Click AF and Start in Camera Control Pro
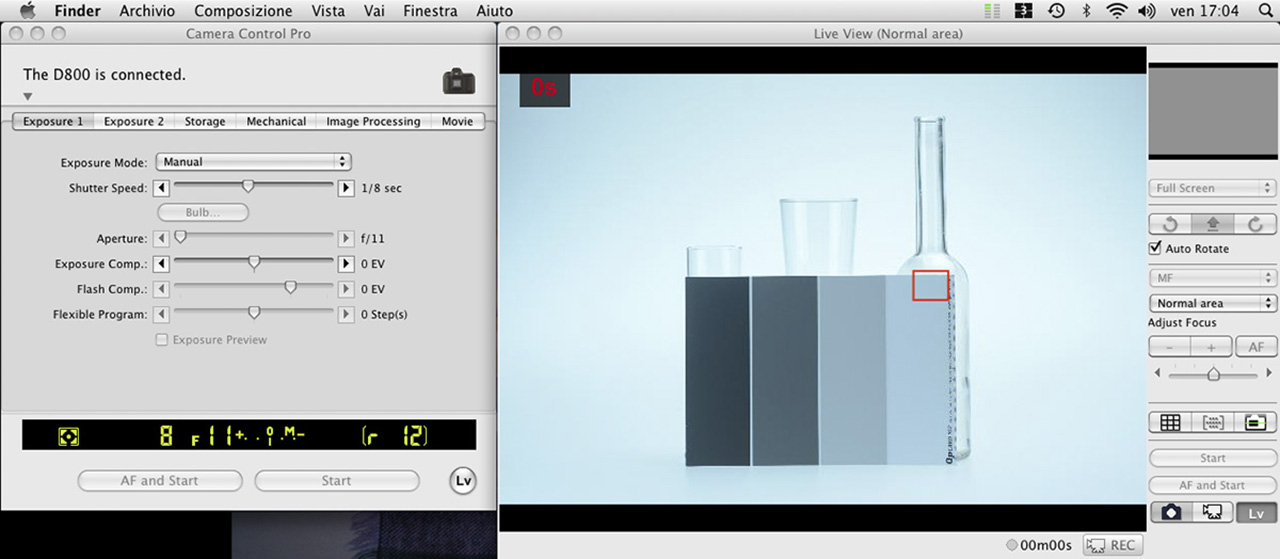1280x559 pixels. pos(160,481)
